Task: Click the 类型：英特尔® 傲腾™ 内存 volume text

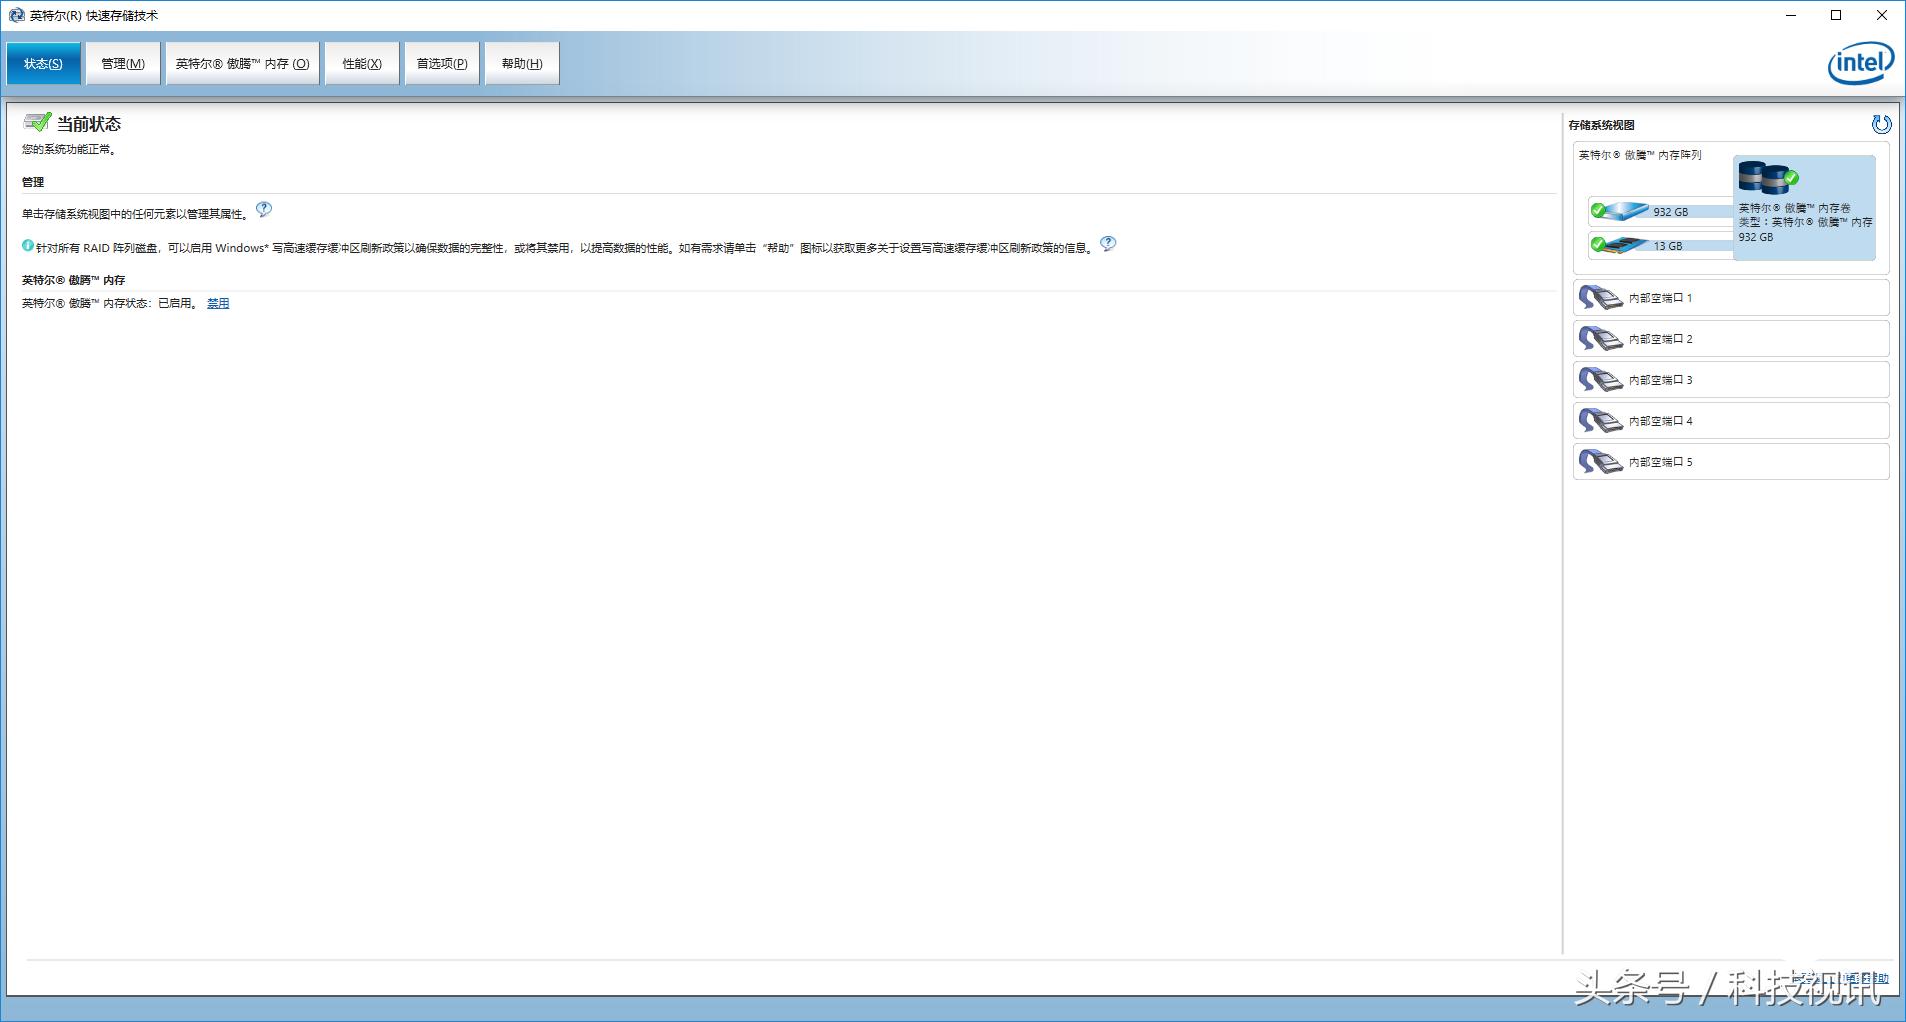Action: 1806,222
